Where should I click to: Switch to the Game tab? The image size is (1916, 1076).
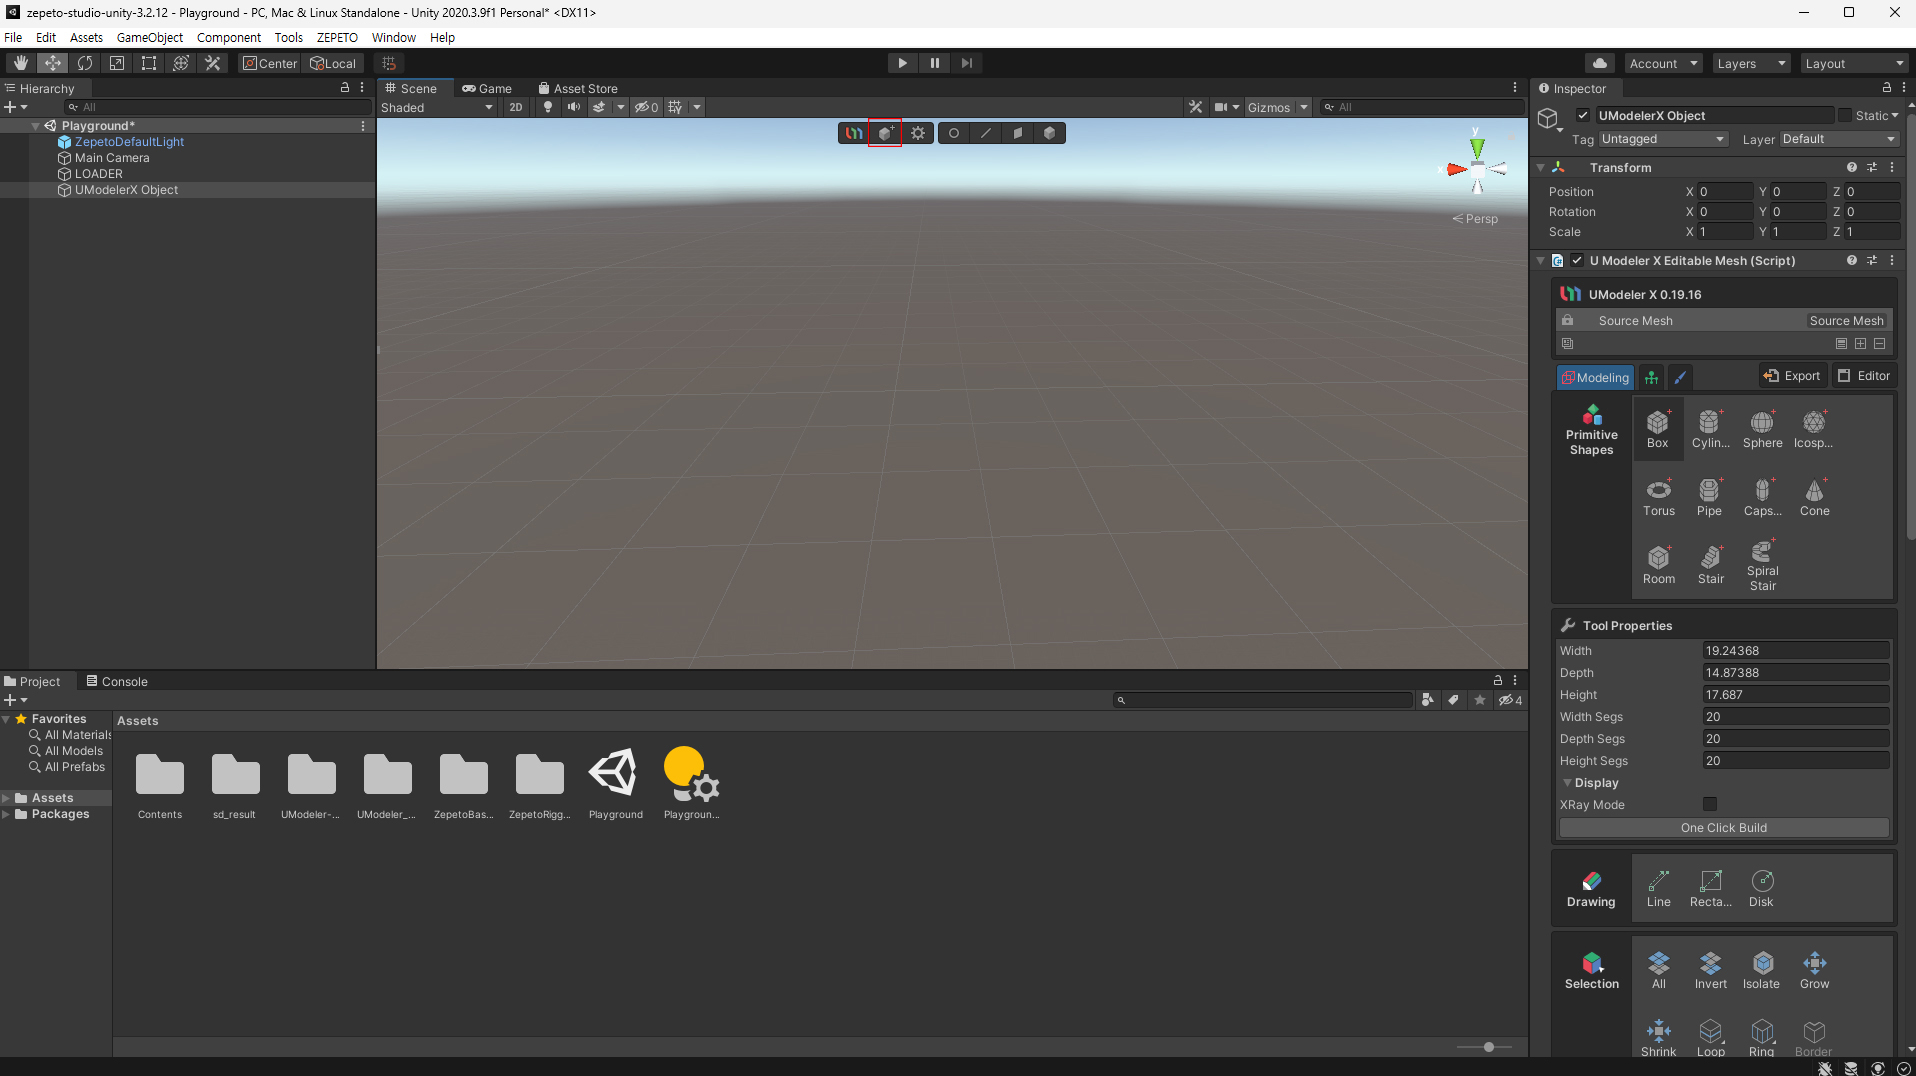487,88
